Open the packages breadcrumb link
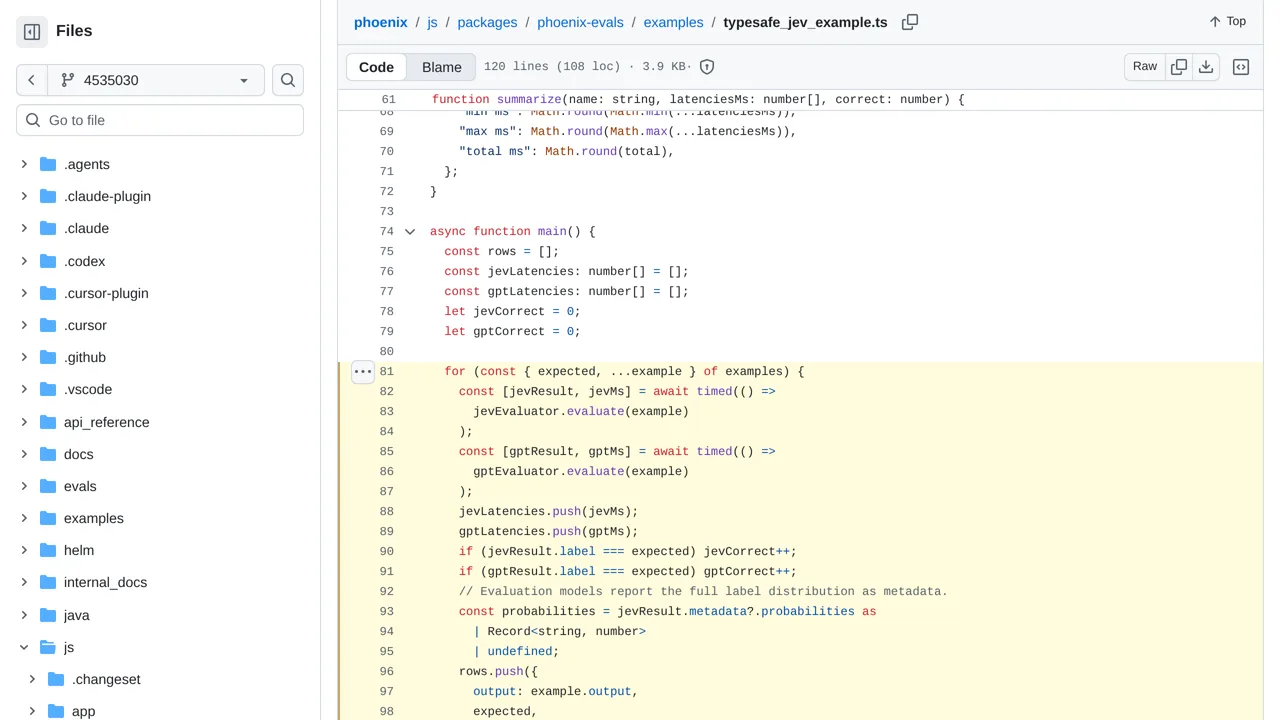The height and width of the screenshot is (720, 1280). 487,22
